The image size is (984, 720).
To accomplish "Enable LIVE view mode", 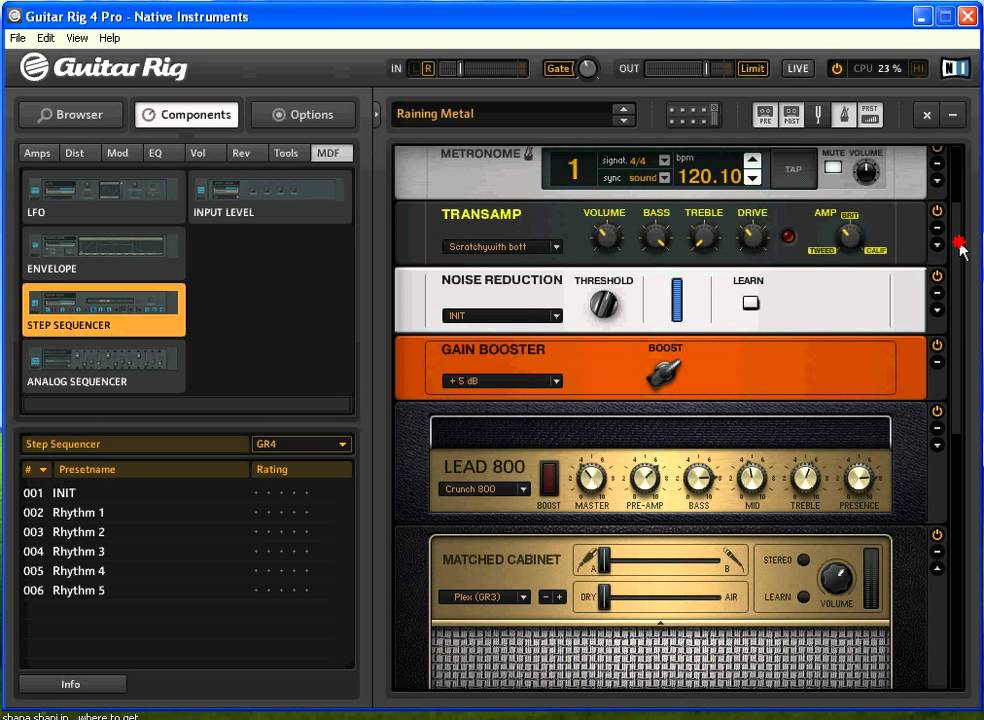I will pyautogui.click(x=798, y=68).
